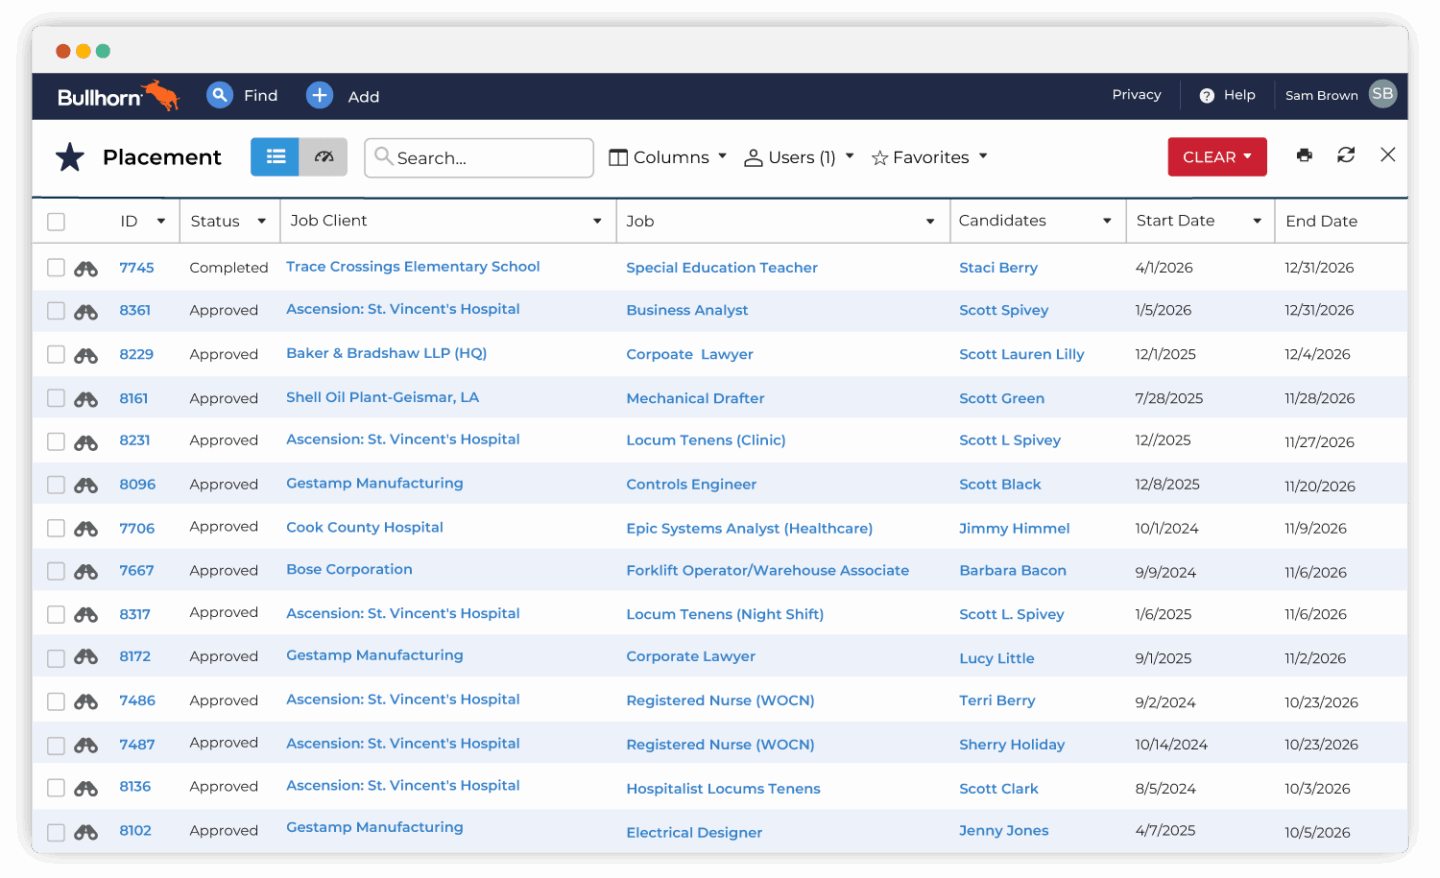
Task: Open Find with the magnifier icon
Action: (219, 95)
